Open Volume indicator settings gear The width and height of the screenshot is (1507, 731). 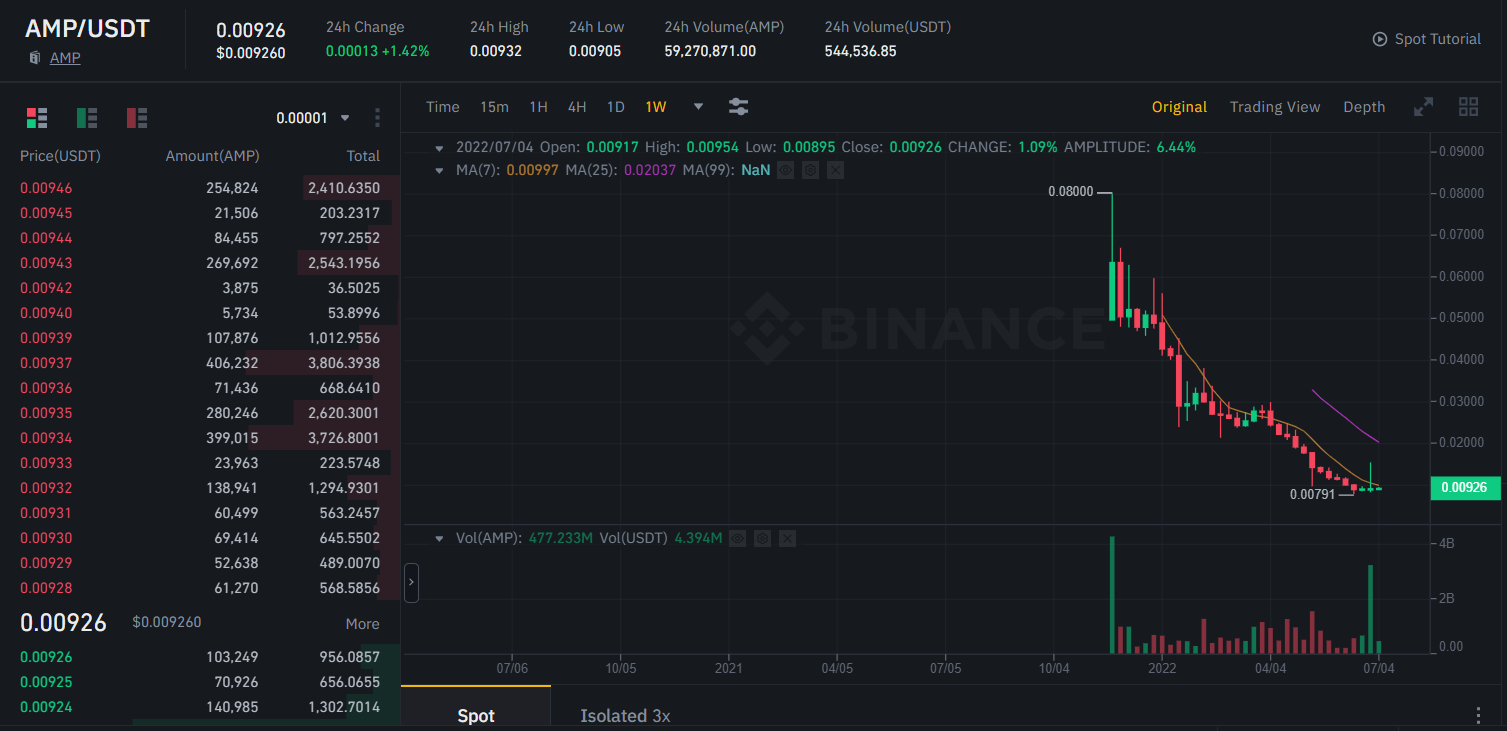[762, 539]
